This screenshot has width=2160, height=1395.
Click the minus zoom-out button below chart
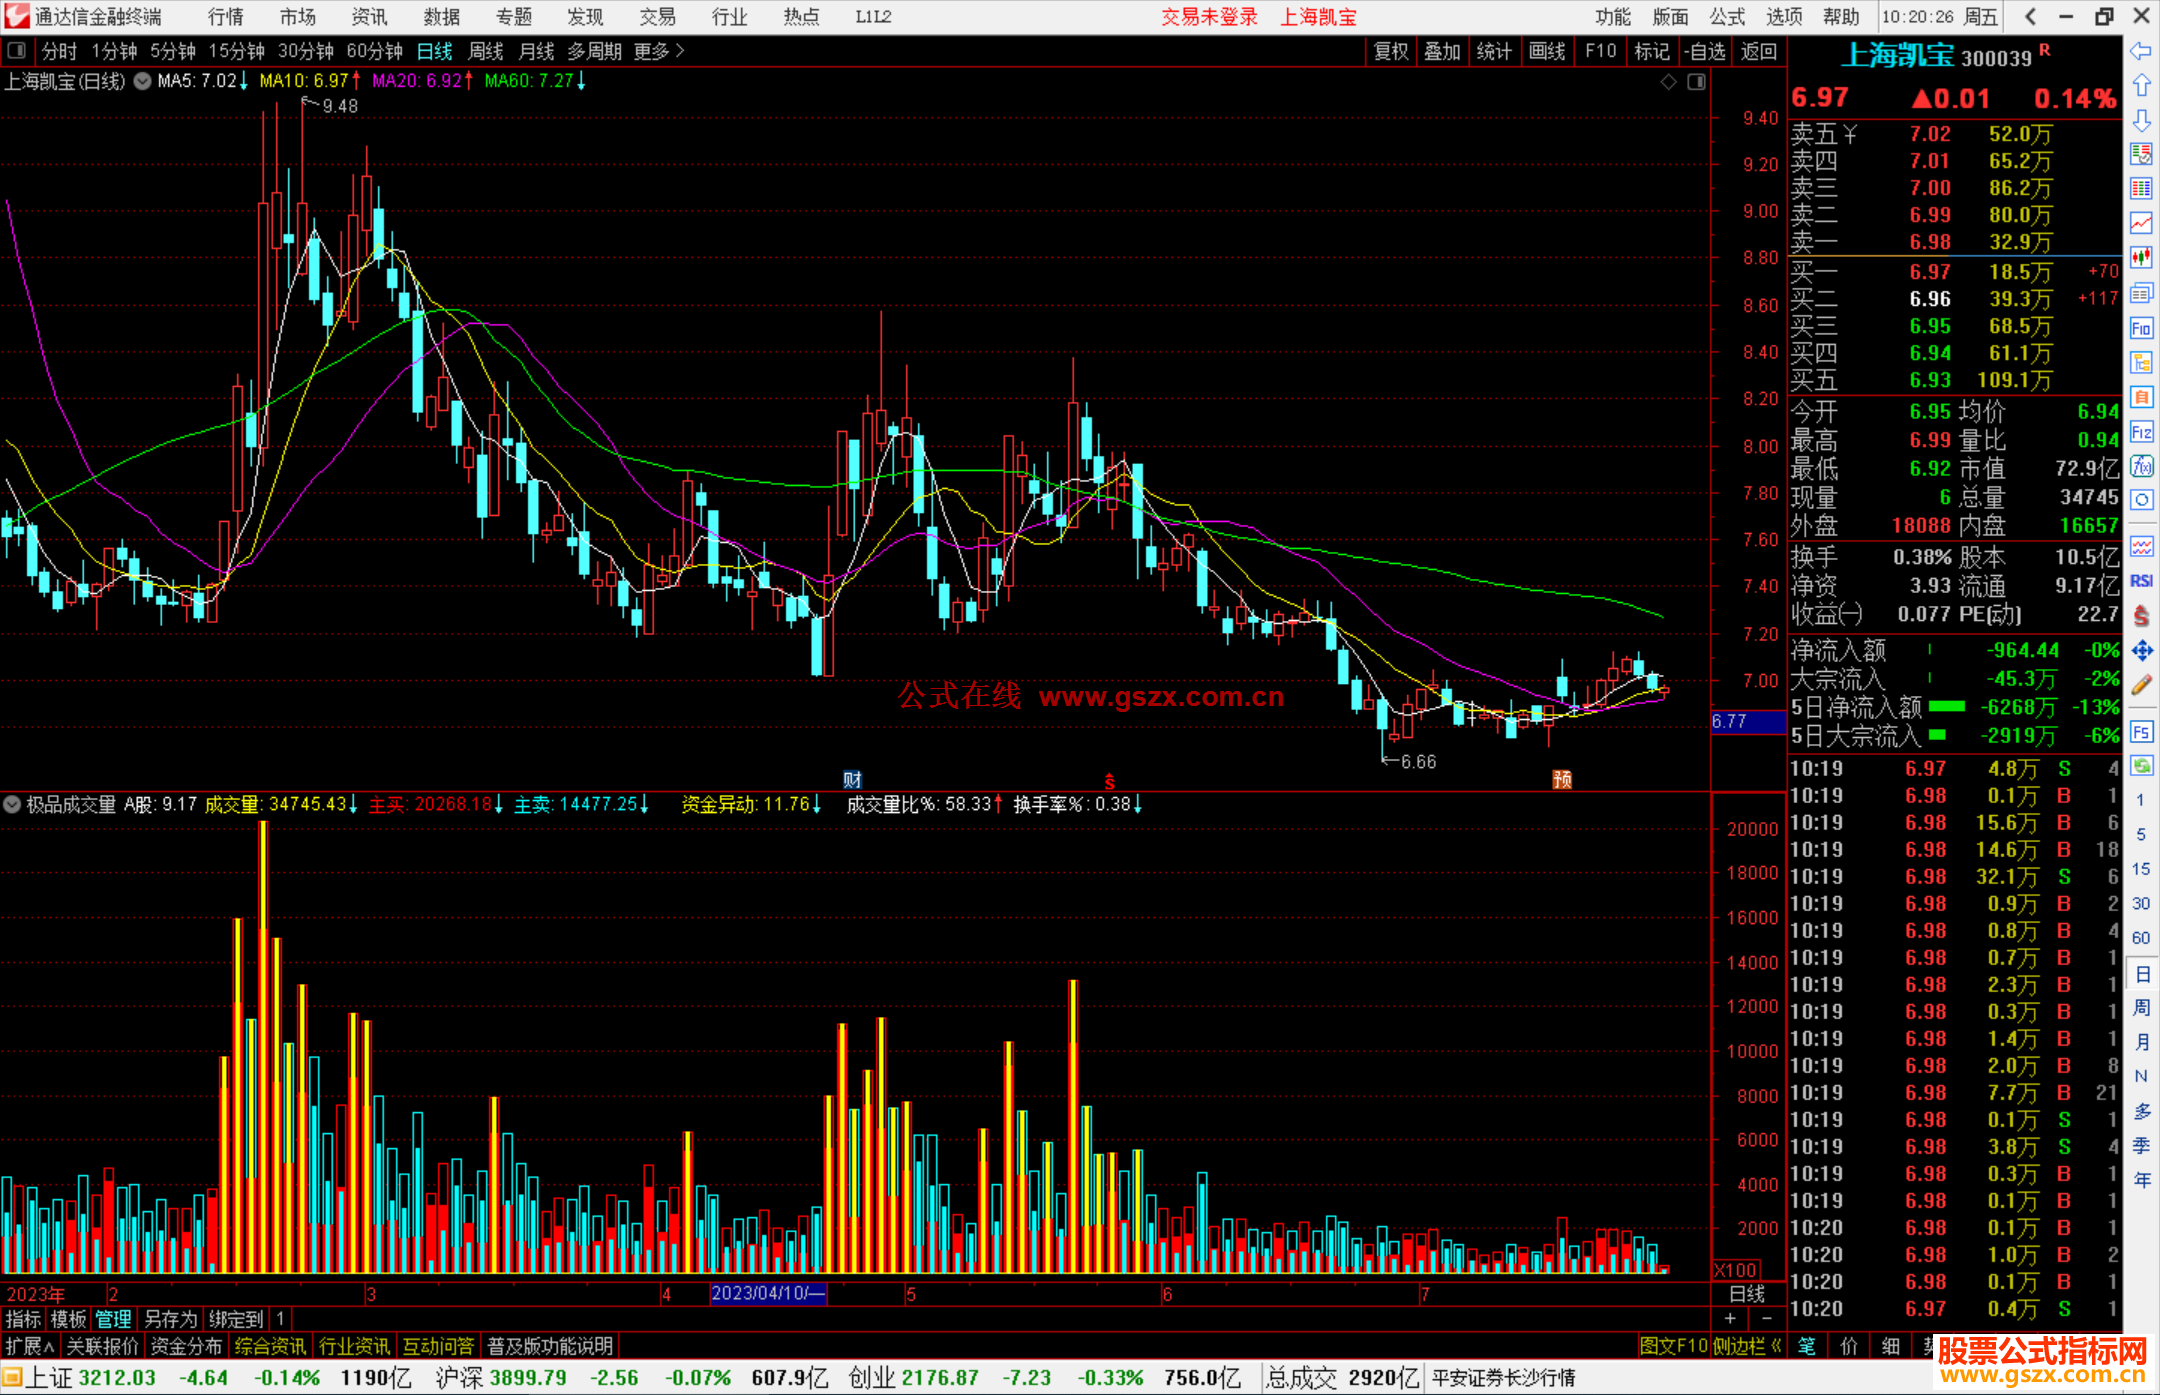(x=1765, y=1318)
